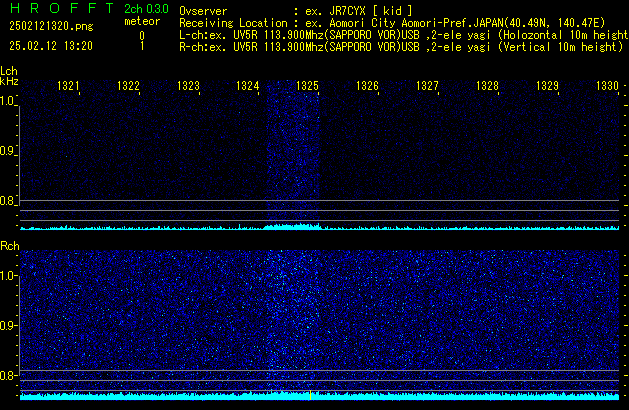Click the 1325 time marker
The height and width of the screenshot is (410, 629).
tap(307, 86)
